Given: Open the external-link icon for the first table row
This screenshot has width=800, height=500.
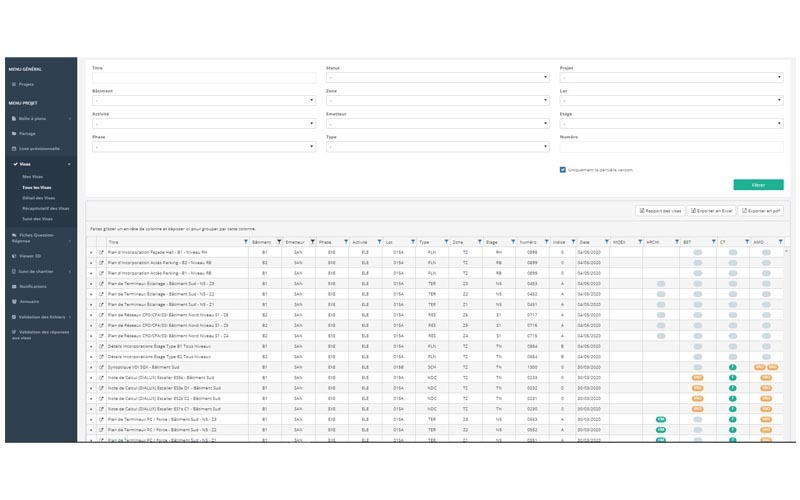Looking at the screenshot, I should [100, 253].
